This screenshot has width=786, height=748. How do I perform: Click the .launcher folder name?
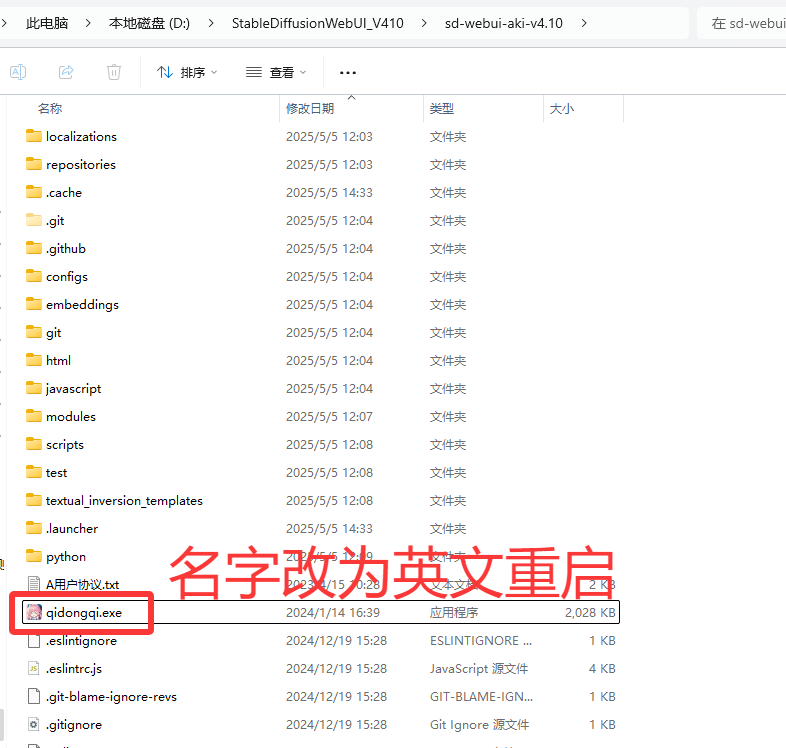click(x=72, y=529)
